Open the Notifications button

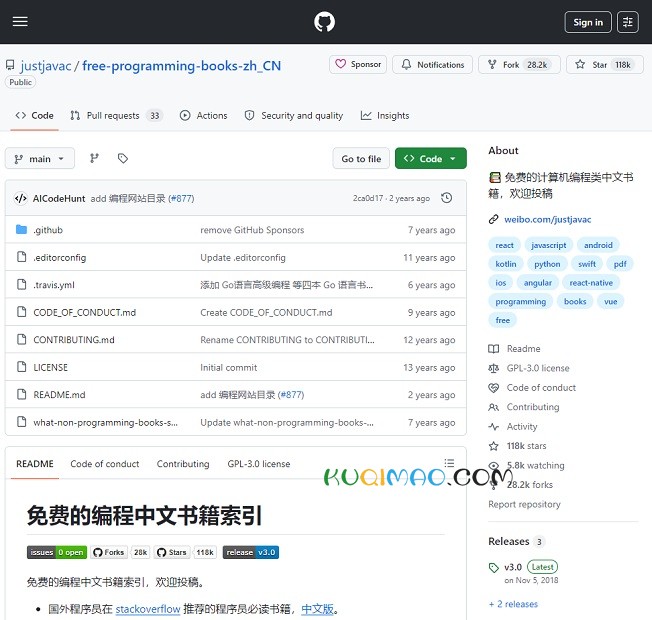(432, 64)
